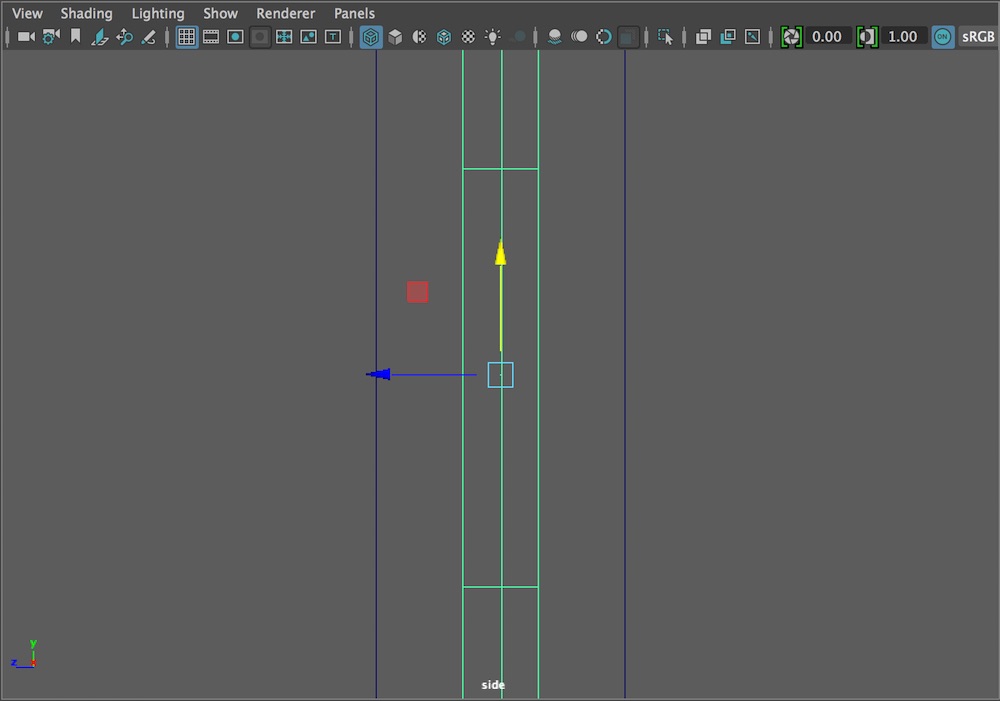Open camera attributes via camera-gear icon
This screenshot has width=1000, height=701.
pos(50,37)
